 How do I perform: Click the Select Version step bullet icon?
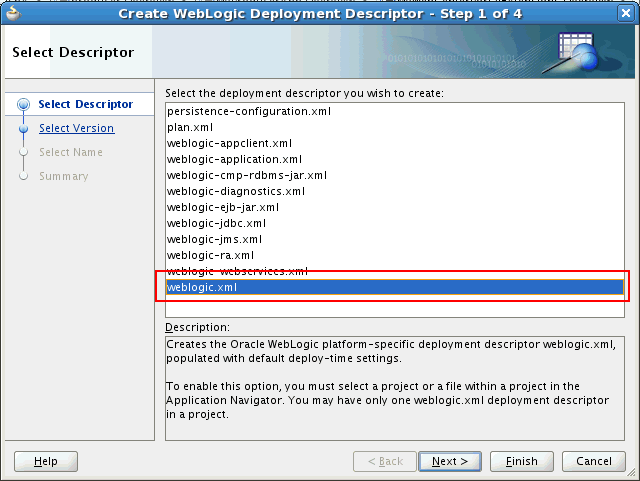click(24, 129)
